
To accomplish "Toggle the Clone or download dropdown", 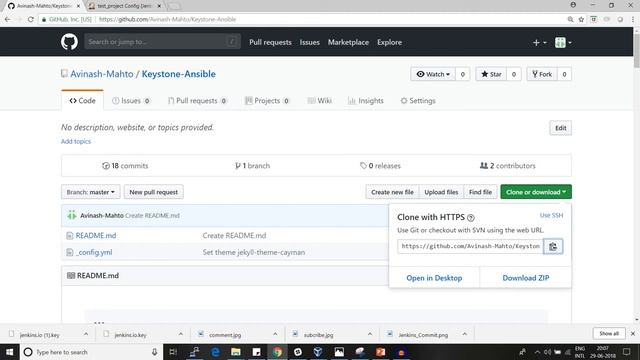I will coord(536,192).
